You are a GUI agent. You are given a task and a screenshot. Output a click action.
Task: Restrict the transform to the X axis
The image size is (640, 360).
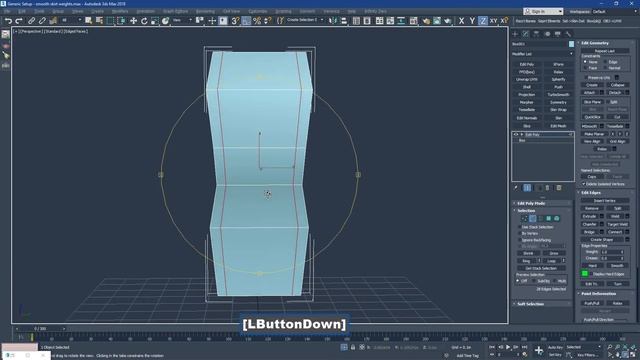pos(461,20)
